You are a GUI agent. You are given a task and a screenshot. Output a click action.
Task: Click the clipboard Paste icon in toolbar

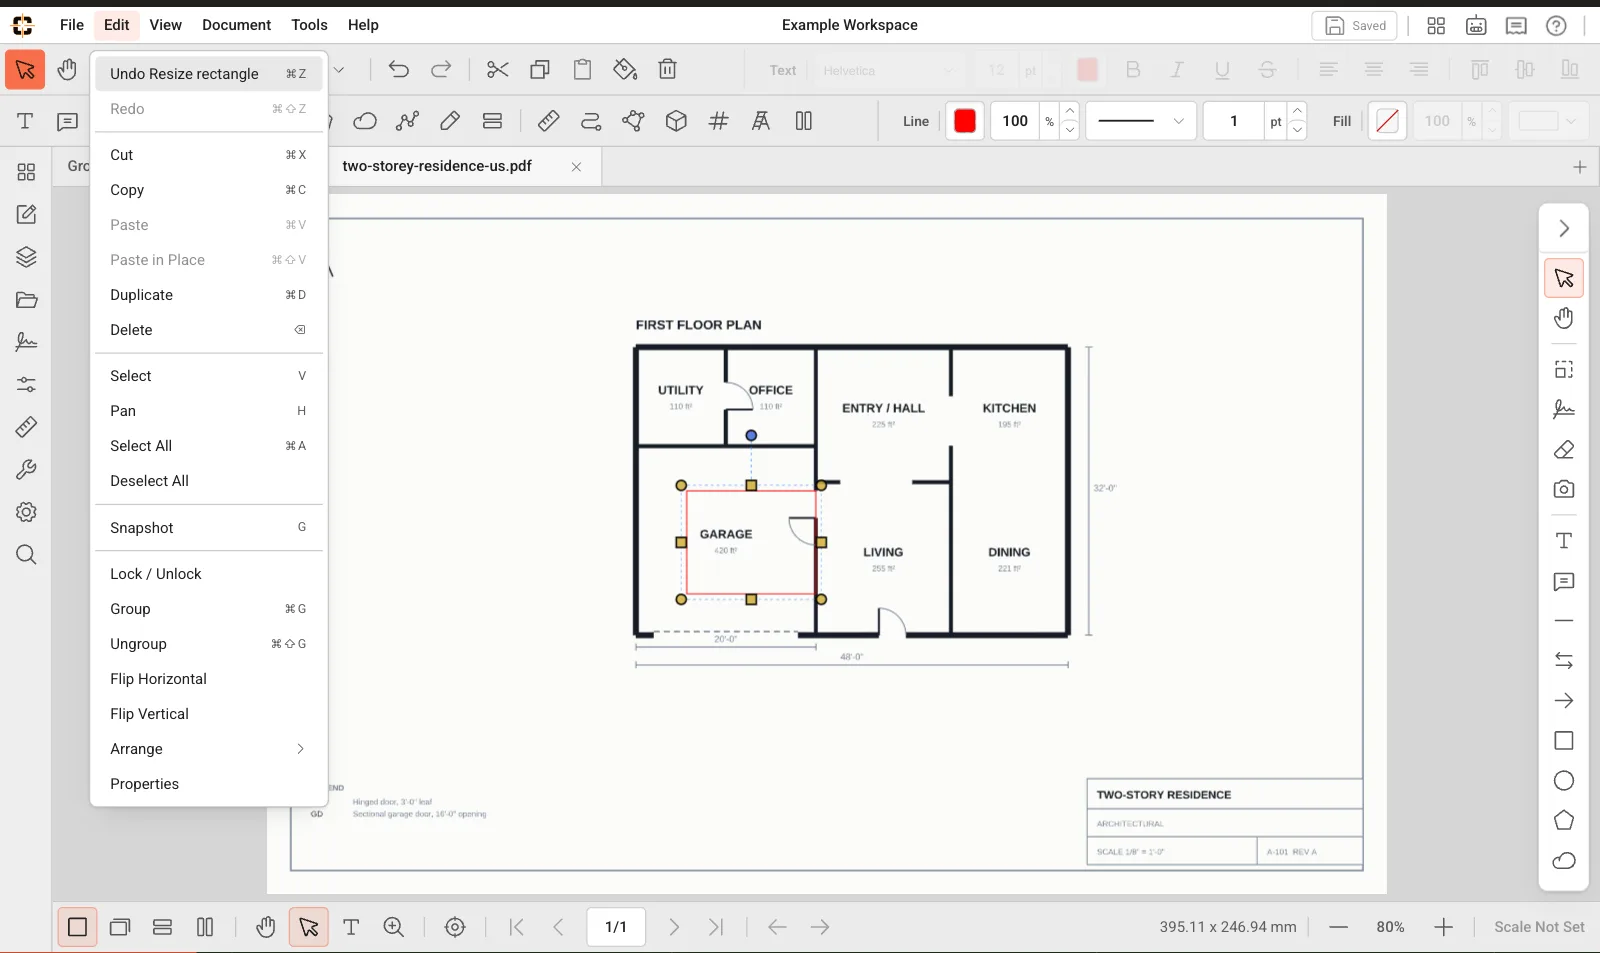582,69
